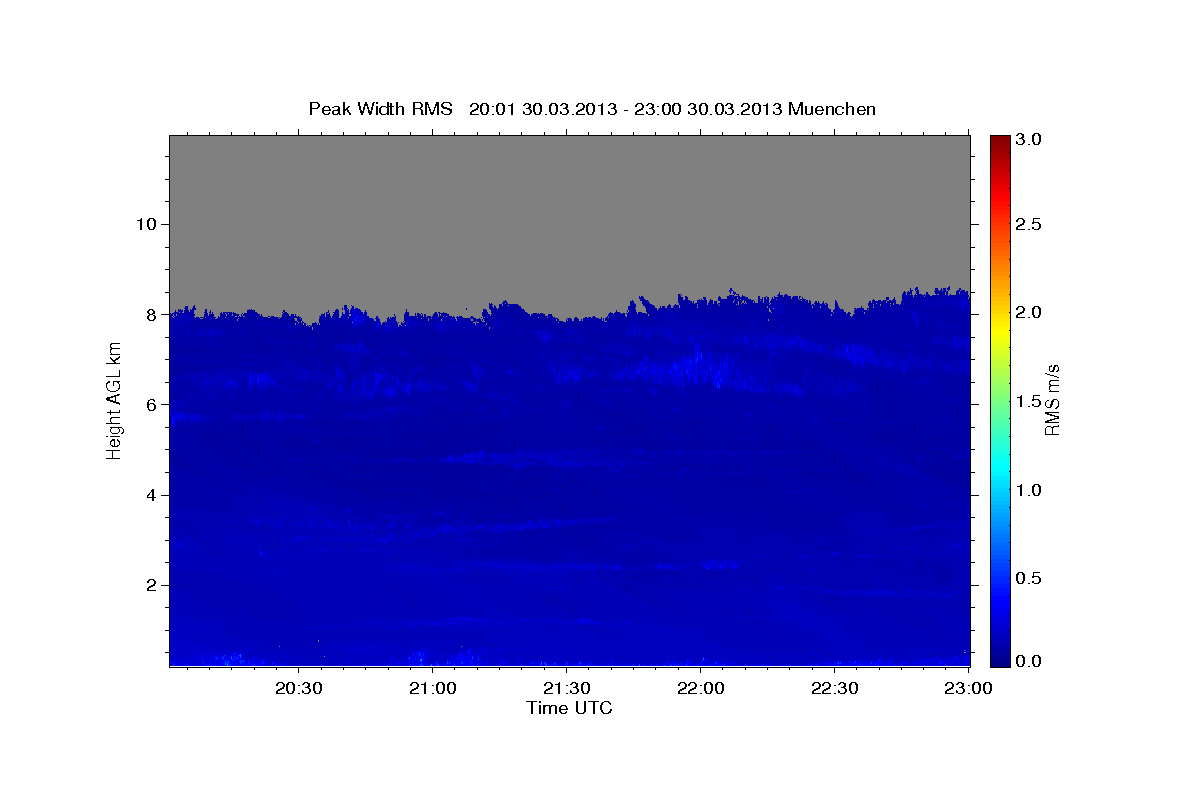The height and width of the screenshot is (800, 1200).
Task: Click the "Muenchen" location label in title
Action: [x=832, y=108]
